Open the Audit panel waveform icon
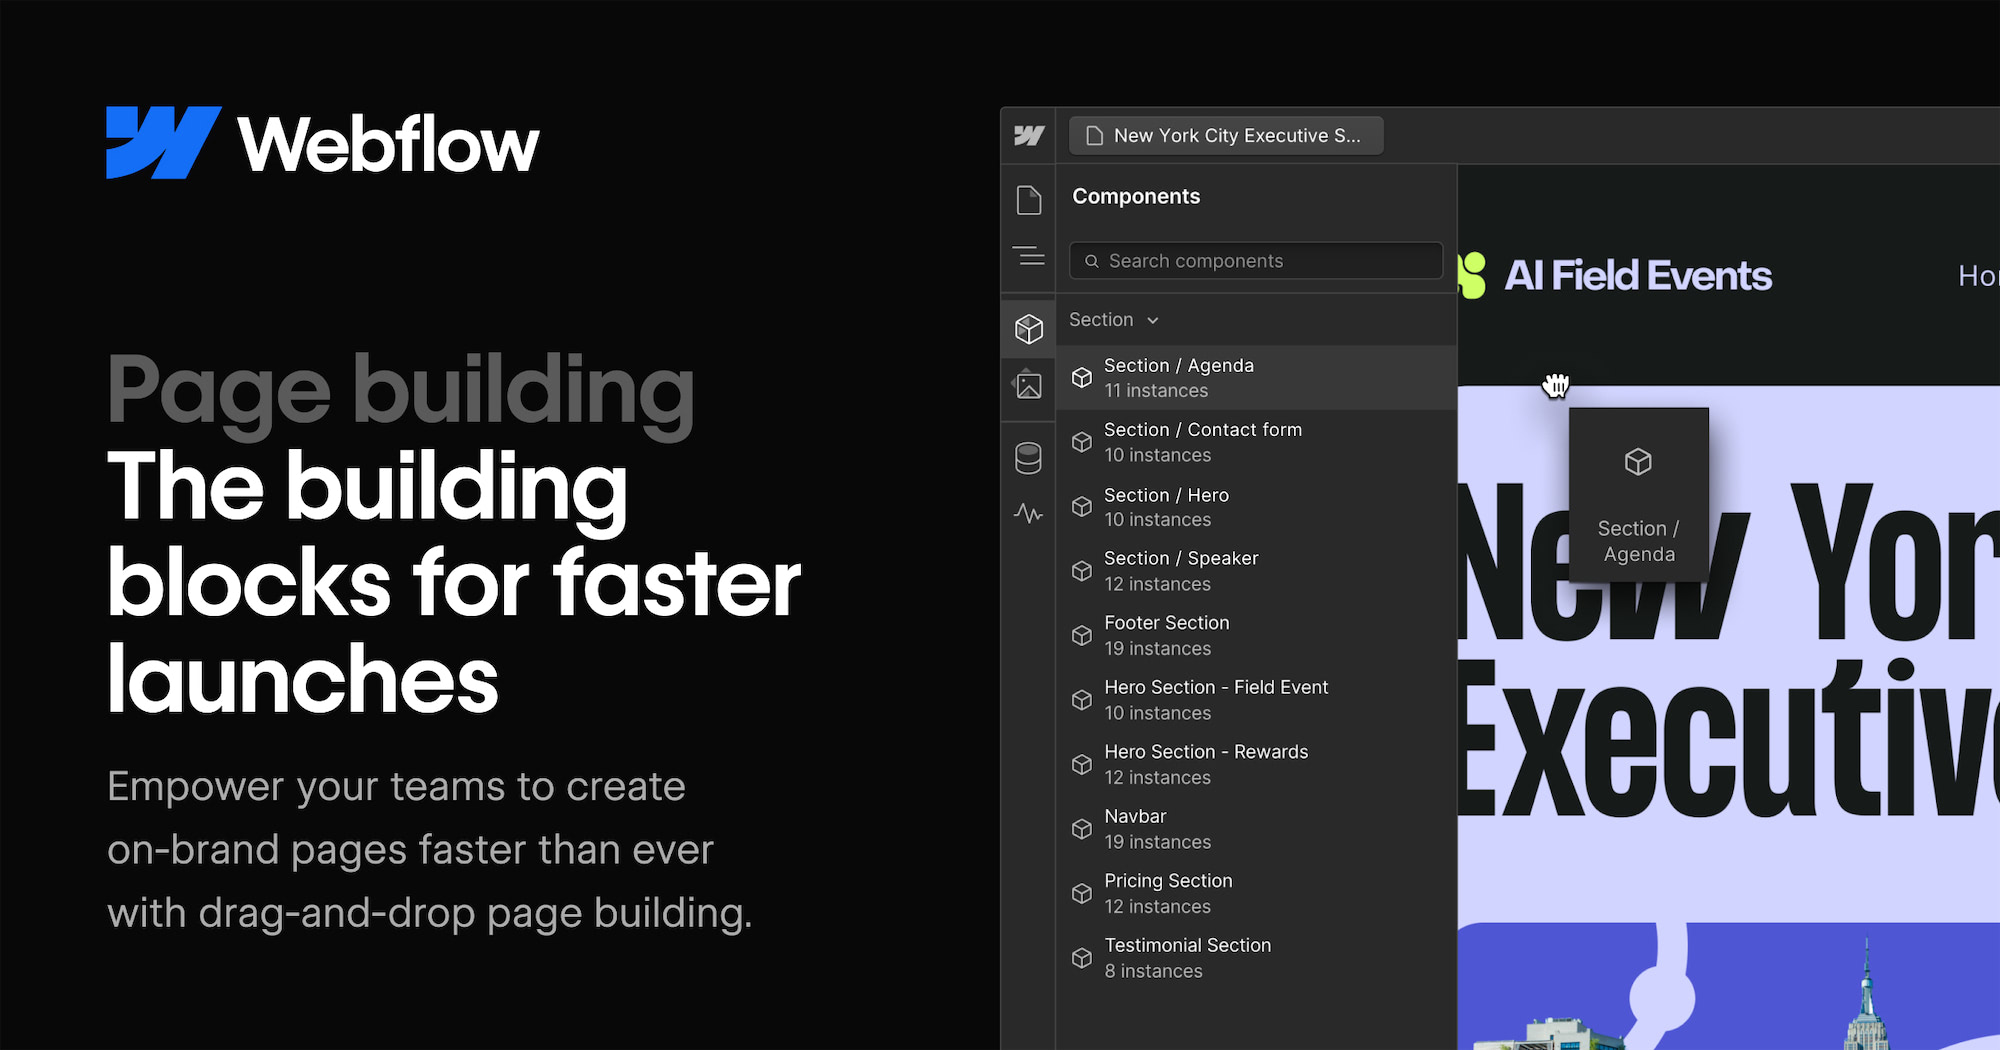 1029,514
